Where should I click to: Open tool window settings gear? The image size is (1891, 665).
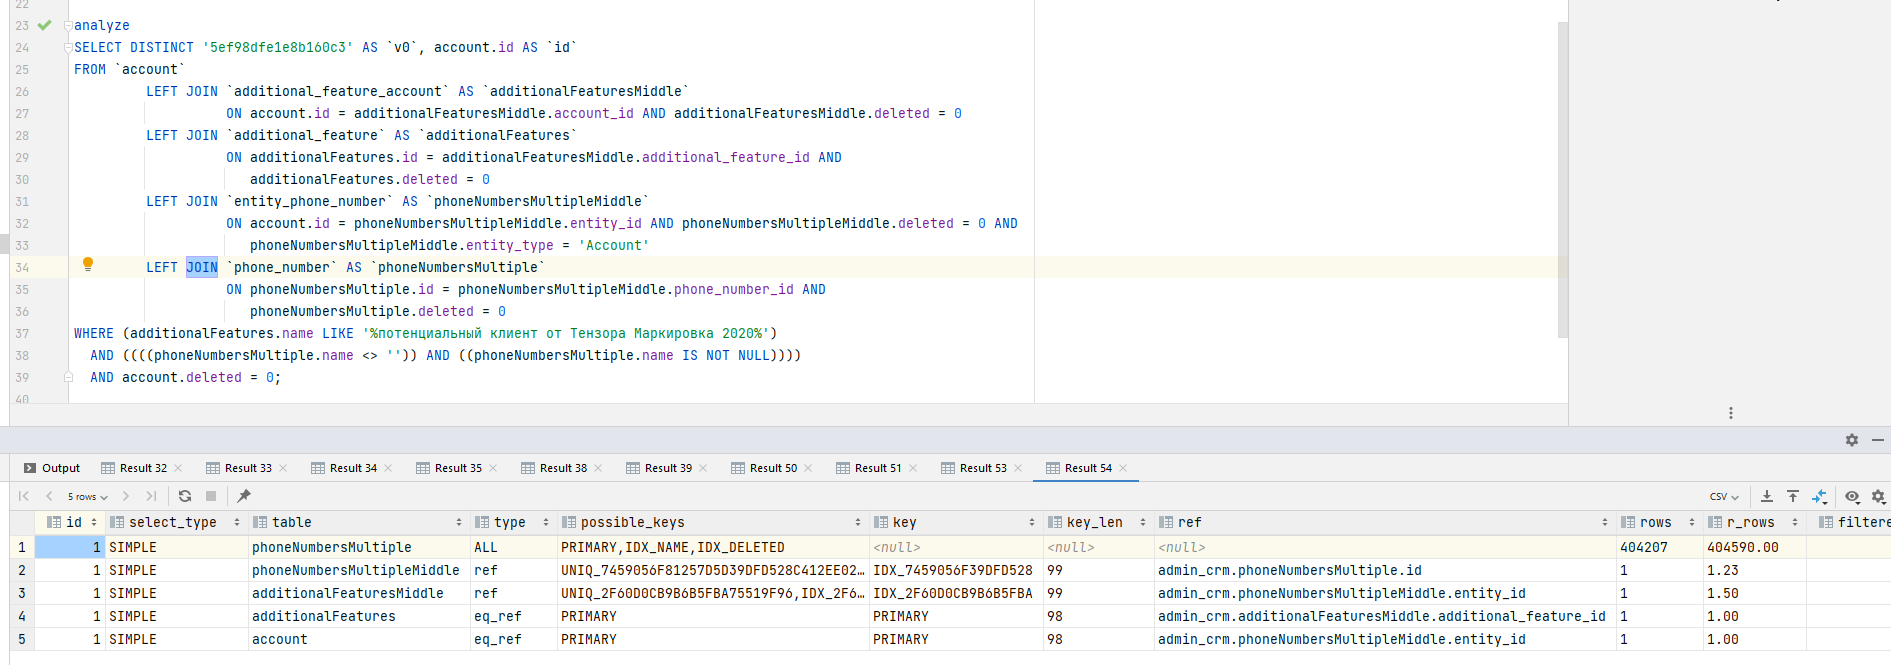click(1852, 440)
